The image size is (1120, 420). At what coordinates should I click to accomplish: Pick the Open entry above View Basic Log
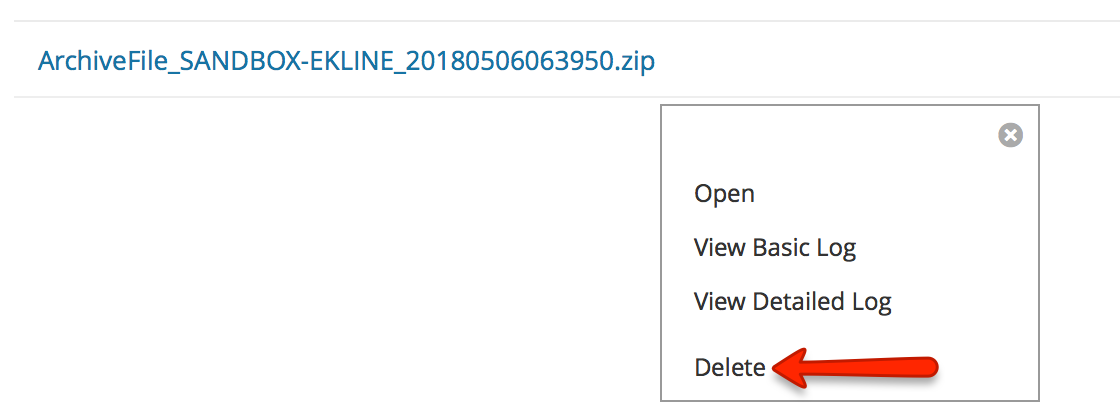[724, 194]
